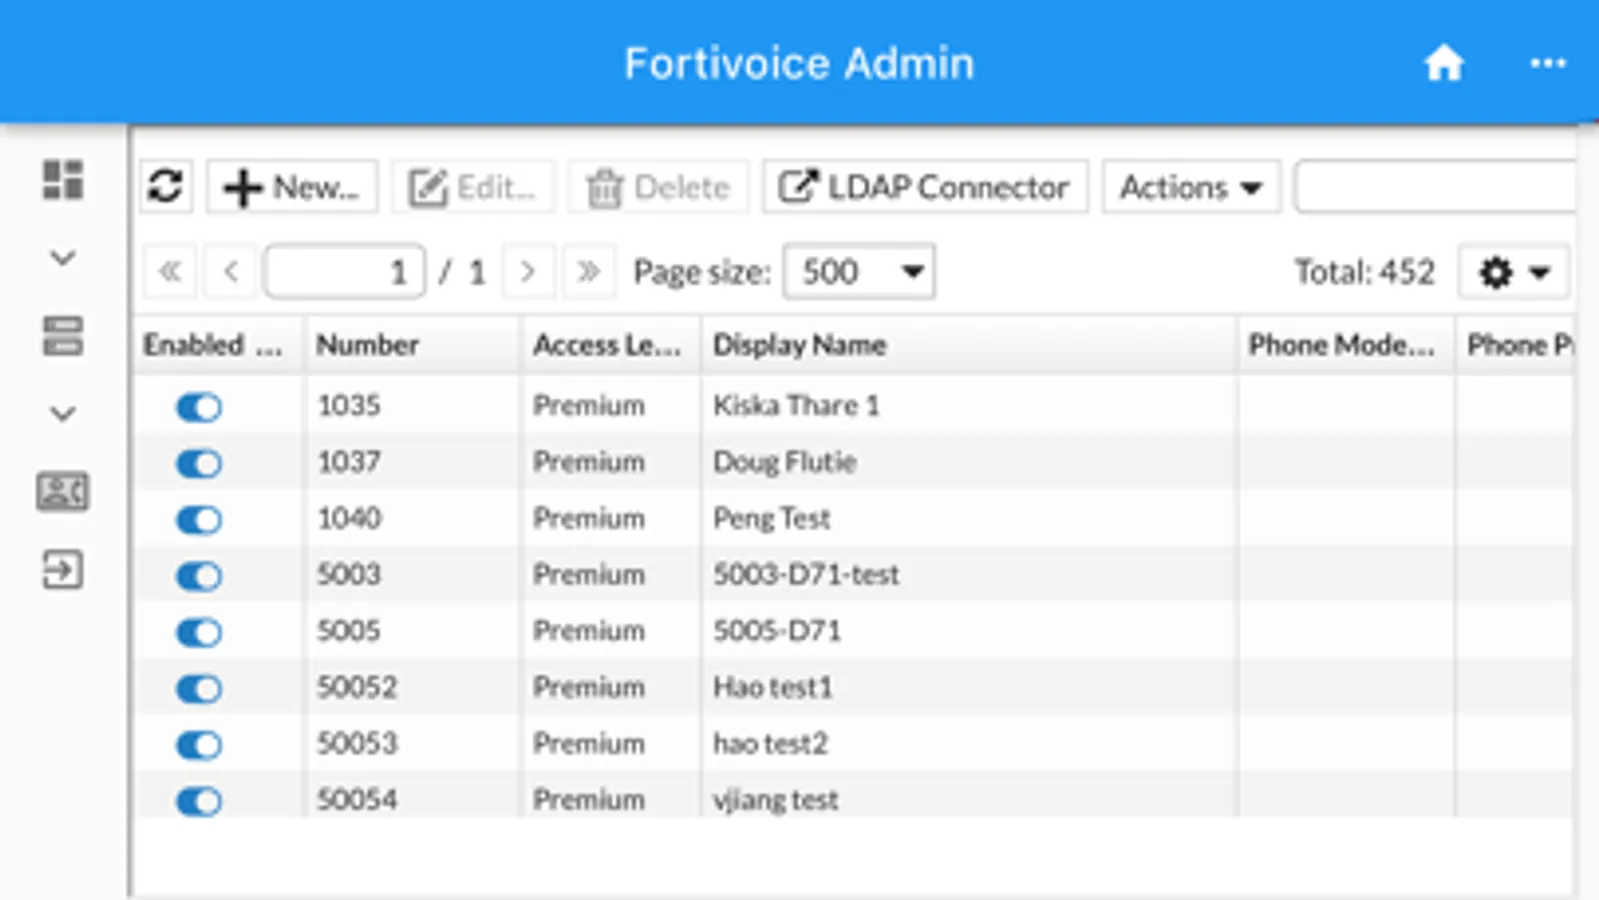Select the Doug Flutie row
The image size is (1599, 900).
[784, 462]
